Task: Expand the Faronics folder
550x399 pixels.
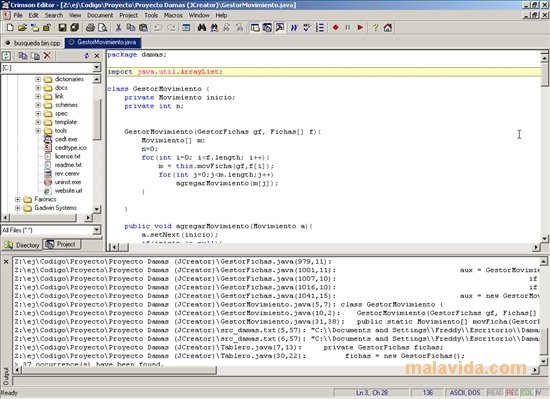Action: point(18,200)
